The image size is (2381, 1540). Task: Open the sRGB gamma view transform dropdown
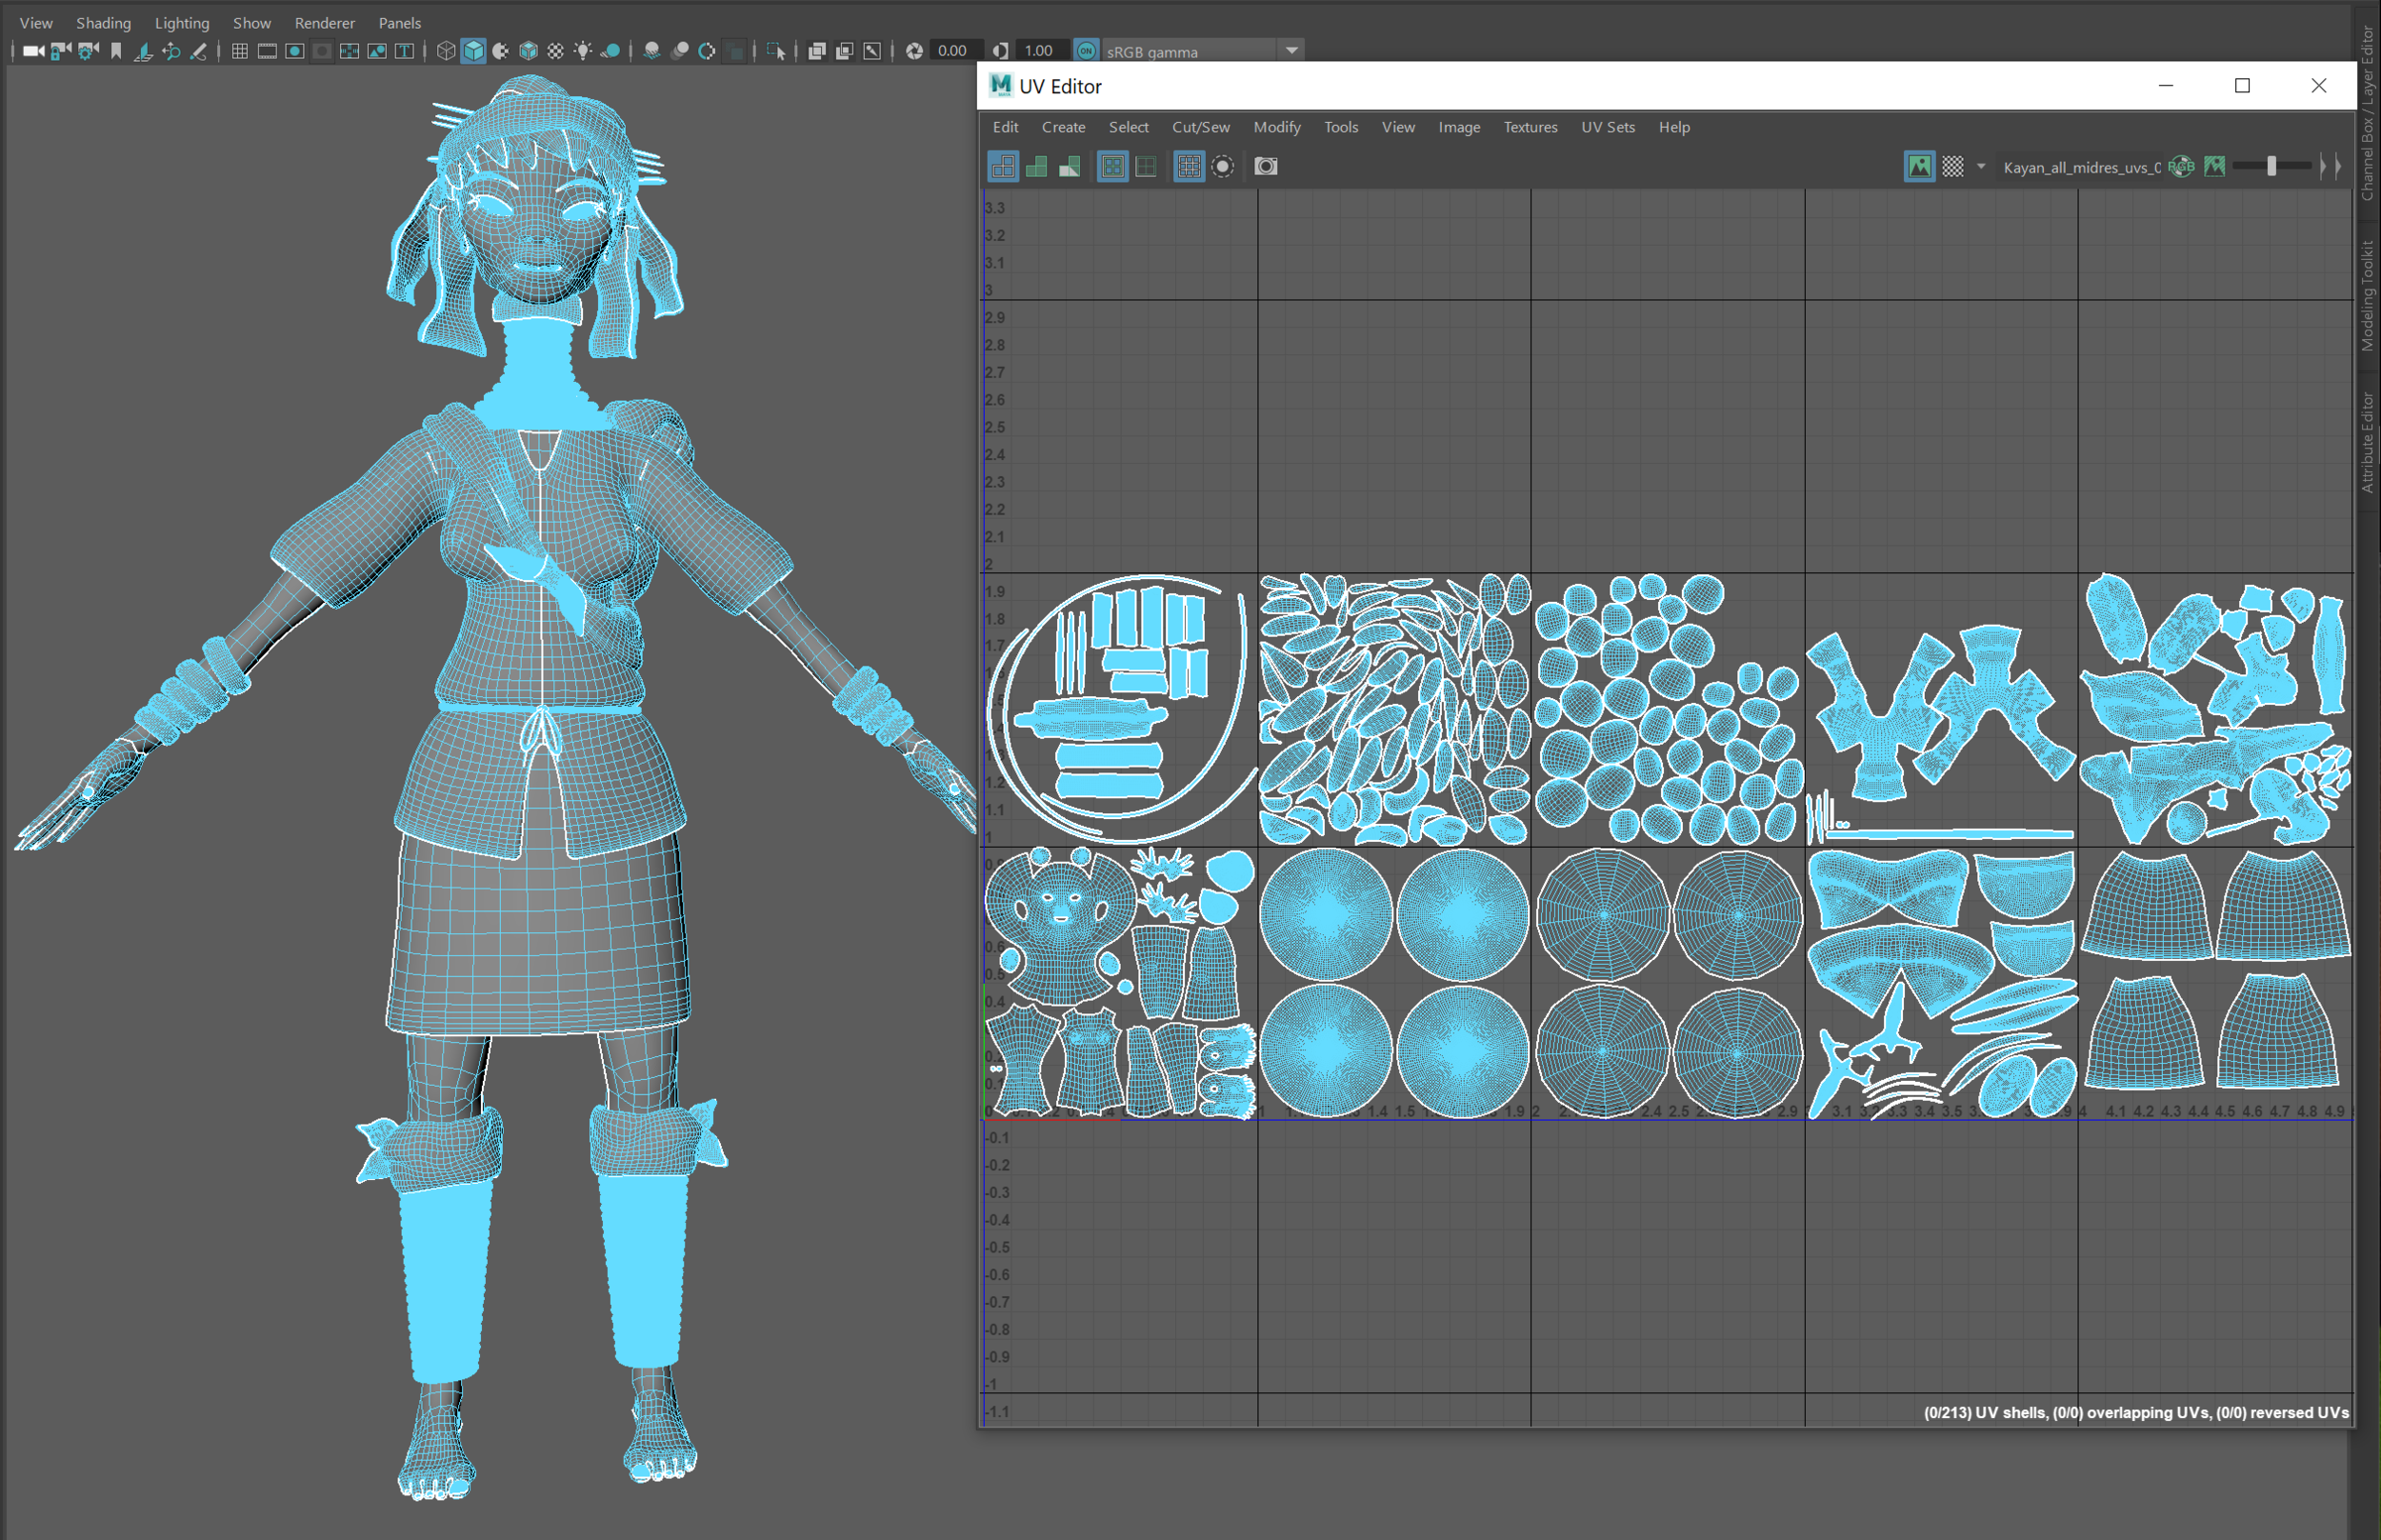[x=1291, y=50]
